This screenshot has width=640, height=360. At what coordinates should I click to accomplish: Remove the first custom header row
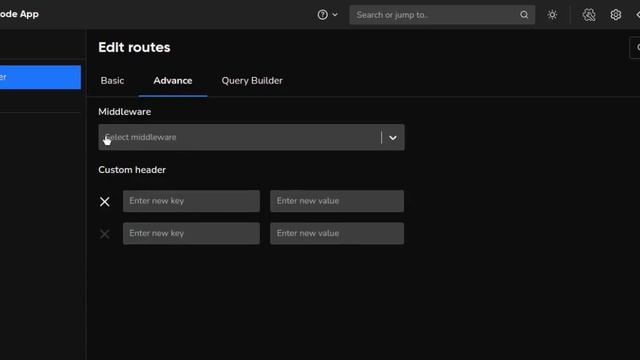pyautogui.click(x=104, y=202)
